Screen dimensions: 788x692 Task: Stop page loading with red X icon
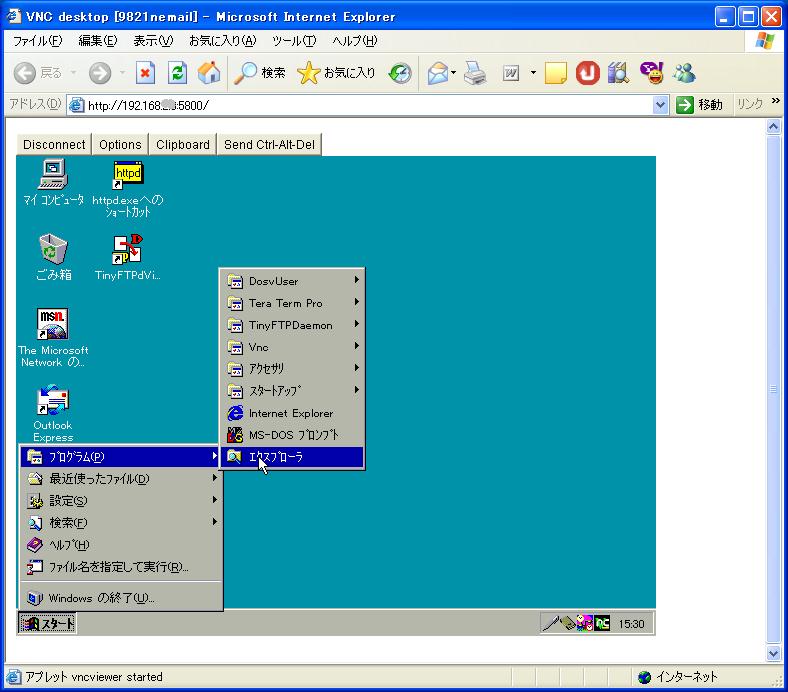coord(145,73)
